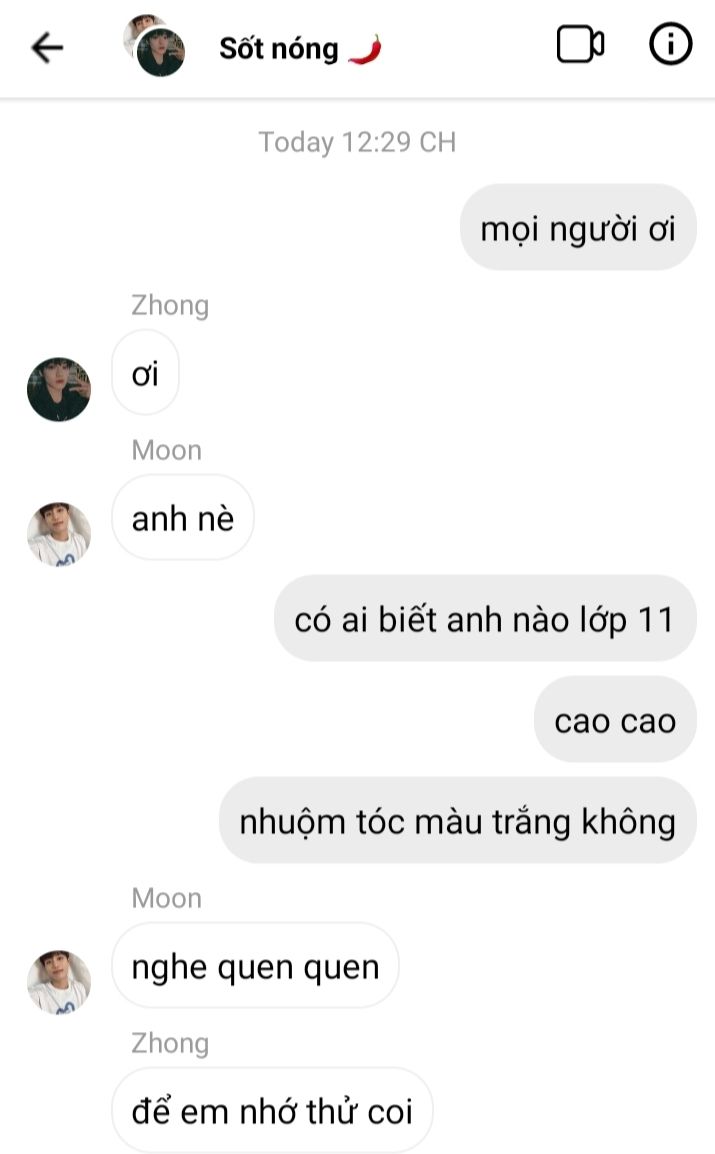Tap the chili pepper emoji in the title
Screen dimensions: 715x1154
(365, 49)
